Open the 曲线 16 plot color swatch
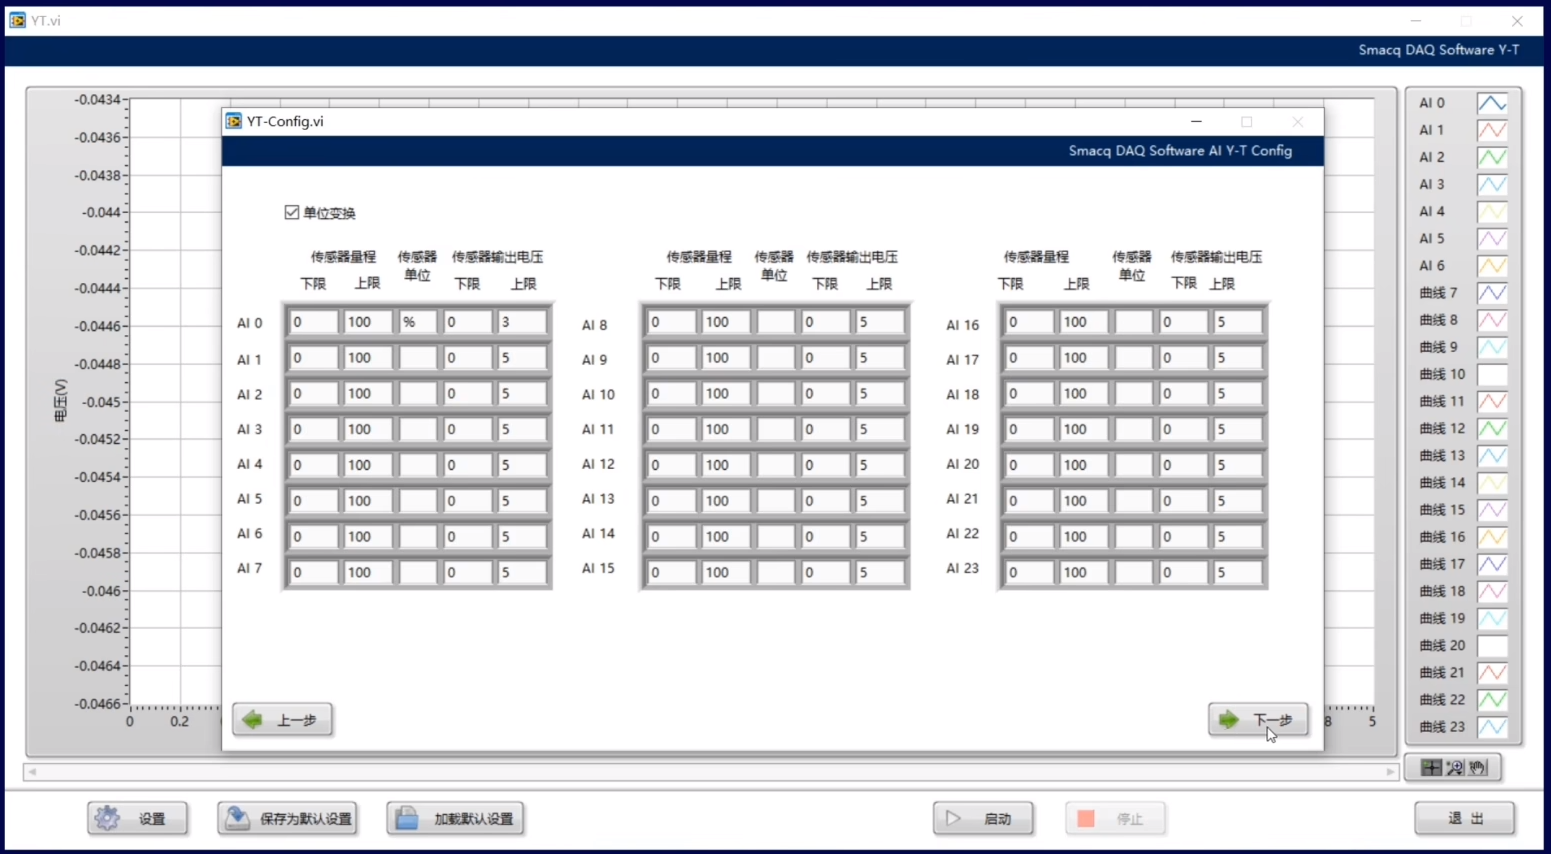This screenshot has height=854, width=1551. tap(1492, 537)
